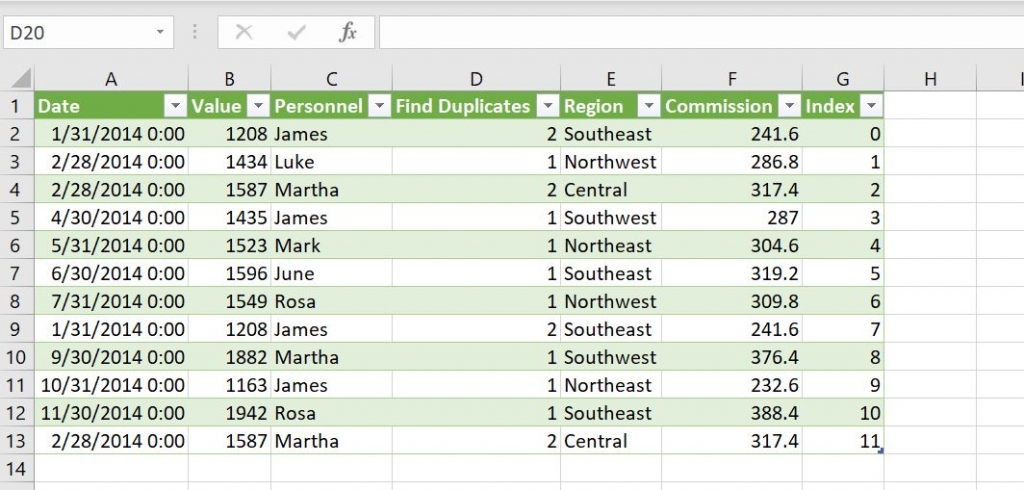
Task: Open the Commission filter dropdown
Action: point(789,106)
